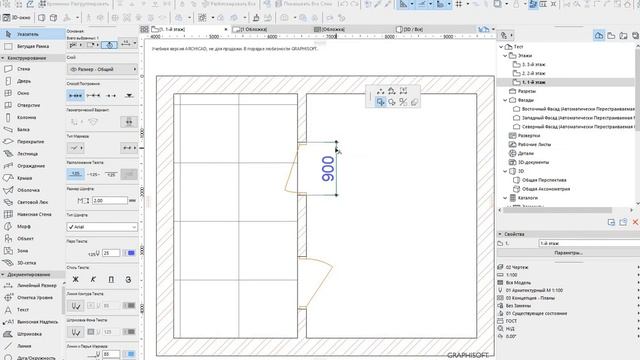This screenshot has width=640, height=360.
Task: Open Project Map view in navigator header
Action: click(x=599, y=36)
